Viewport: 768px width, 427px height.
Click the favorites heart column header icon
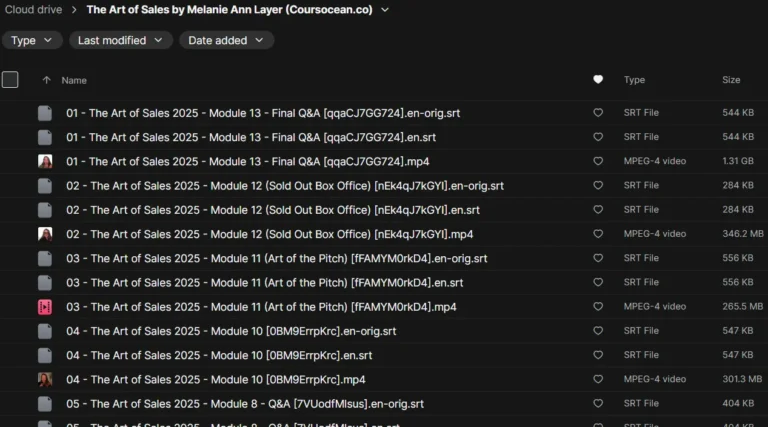click(598, 79)
